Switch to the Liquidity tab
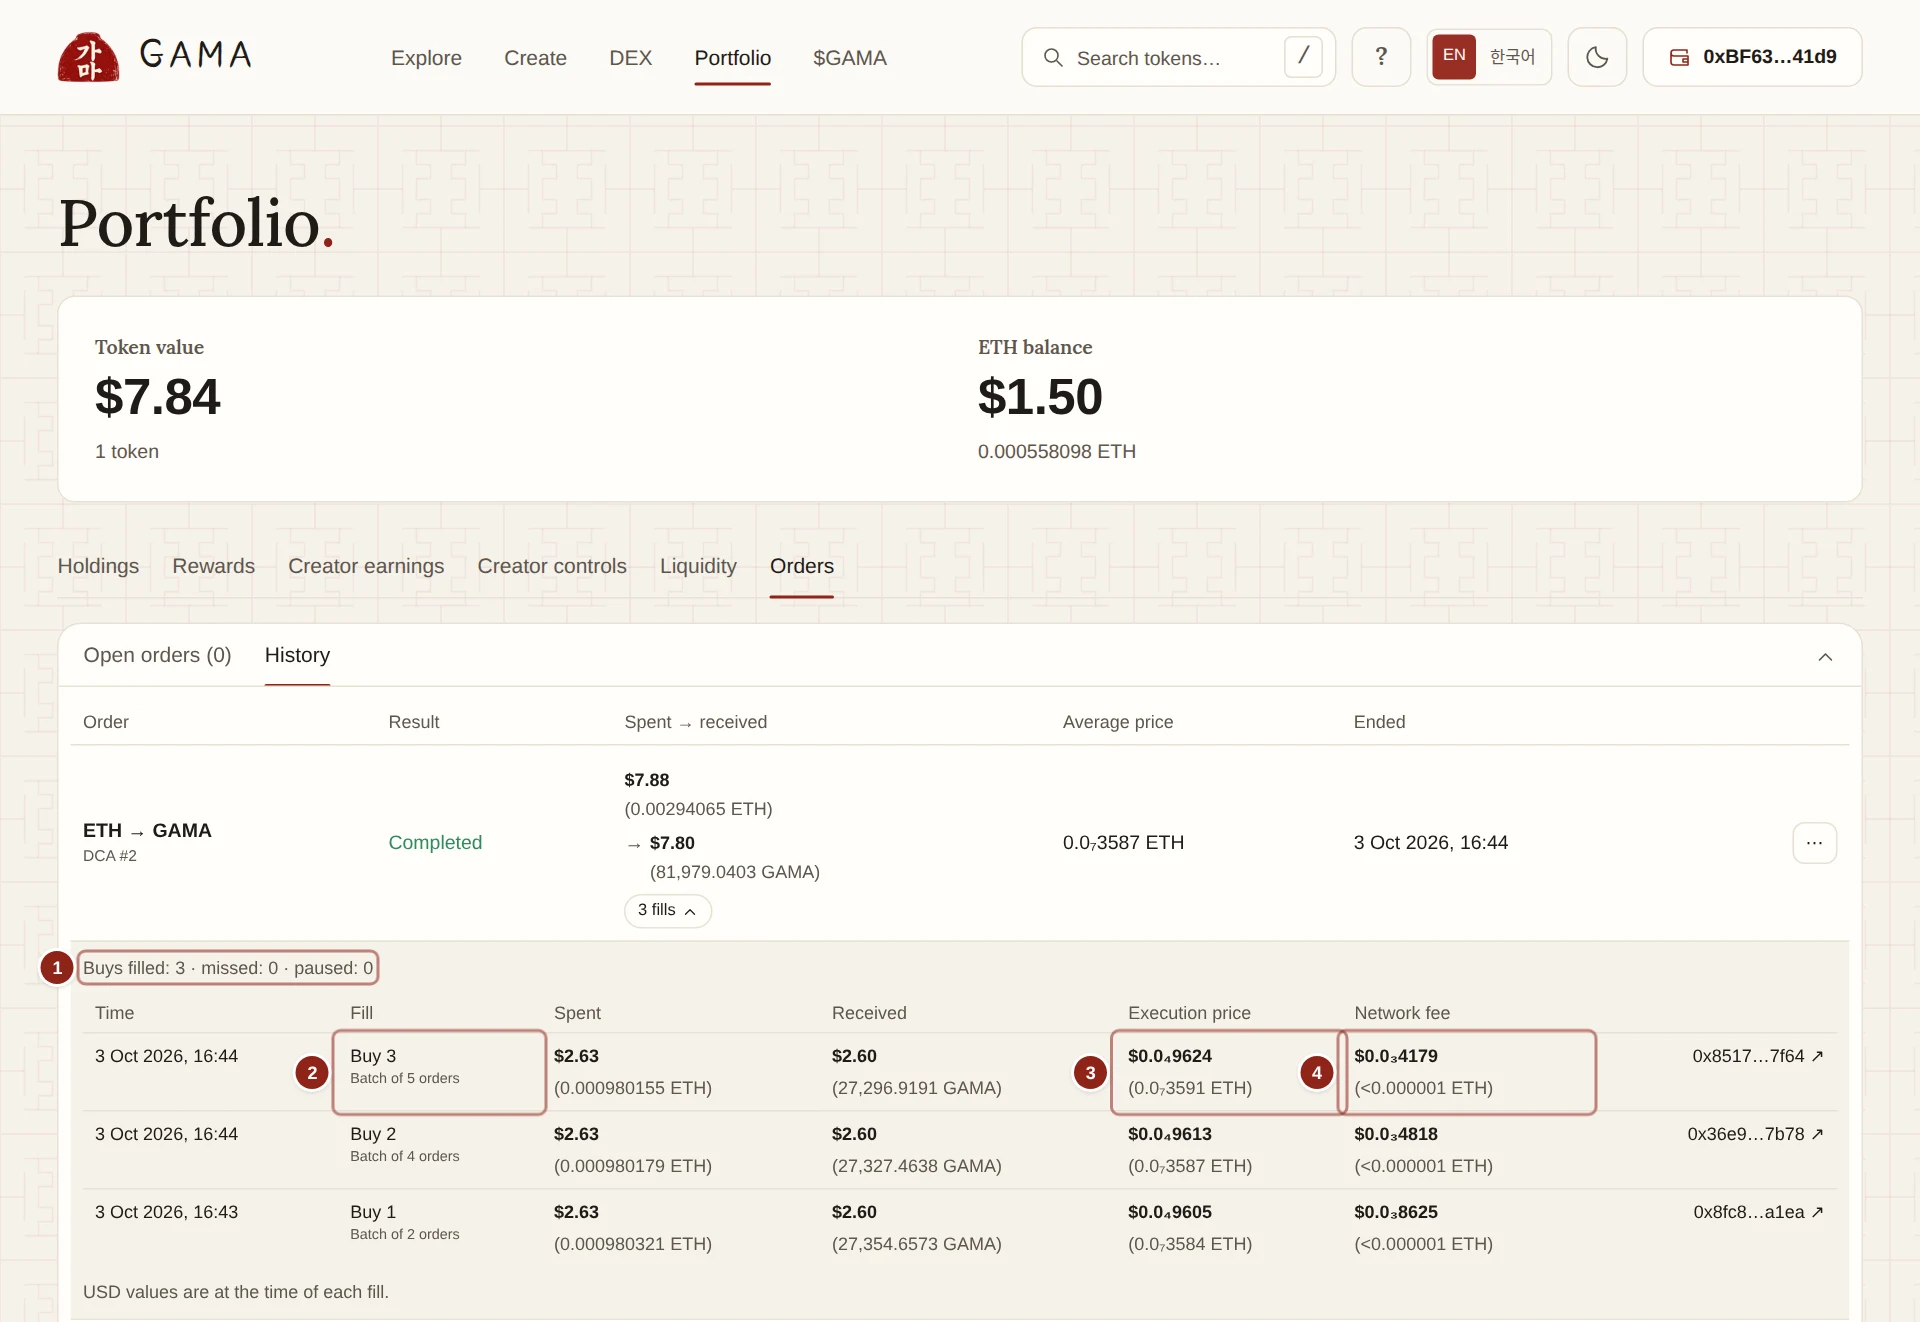1920x1322 pixels. (x=698, y=566)
